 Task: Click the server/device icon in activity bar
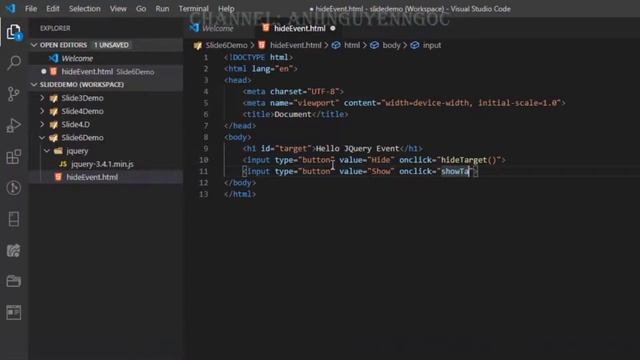click(13, 219)
